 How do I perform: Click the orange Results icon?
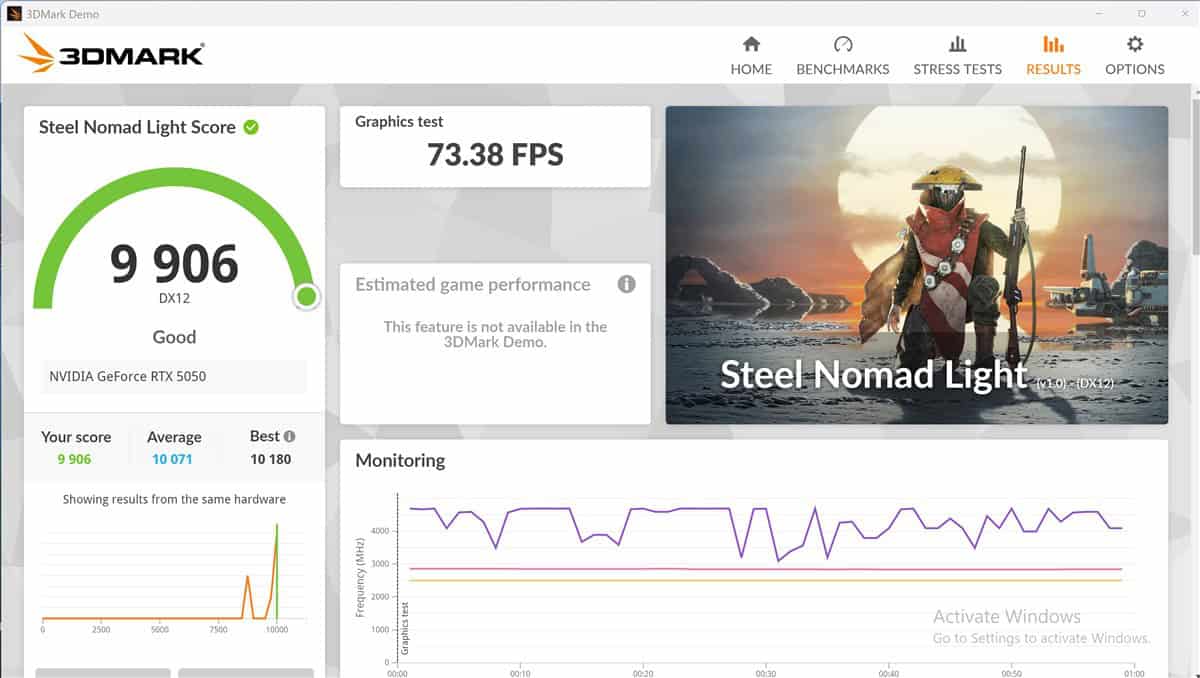coord(1053,45)
